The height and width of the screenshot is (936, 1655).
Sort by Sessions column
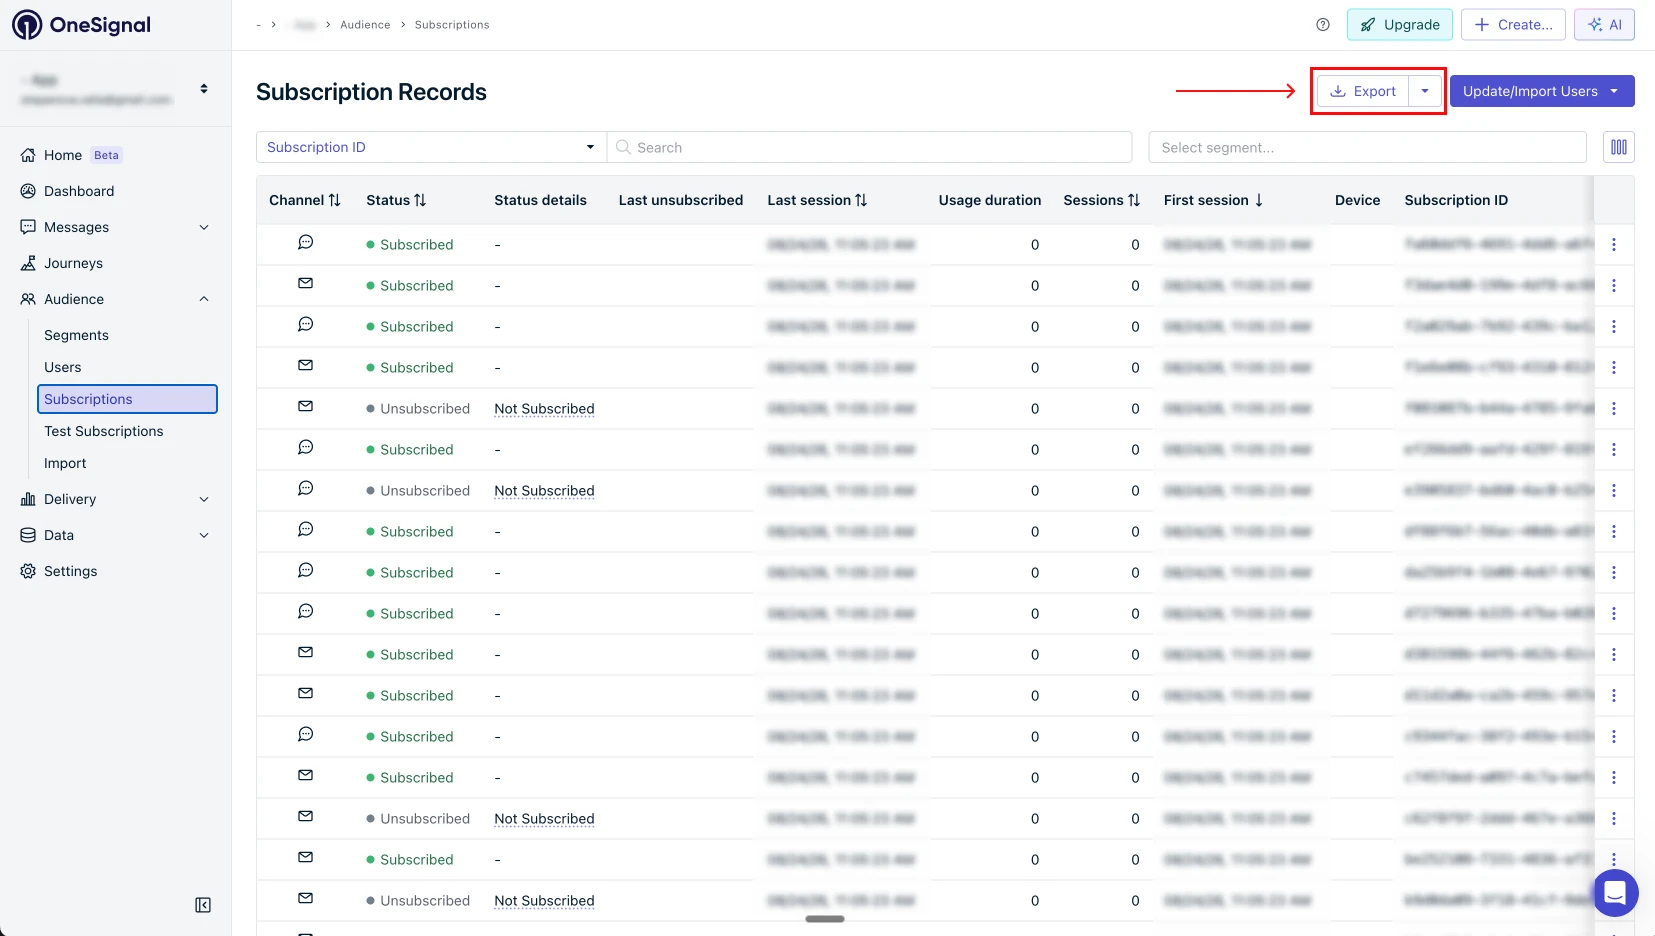click(1101, 200)
